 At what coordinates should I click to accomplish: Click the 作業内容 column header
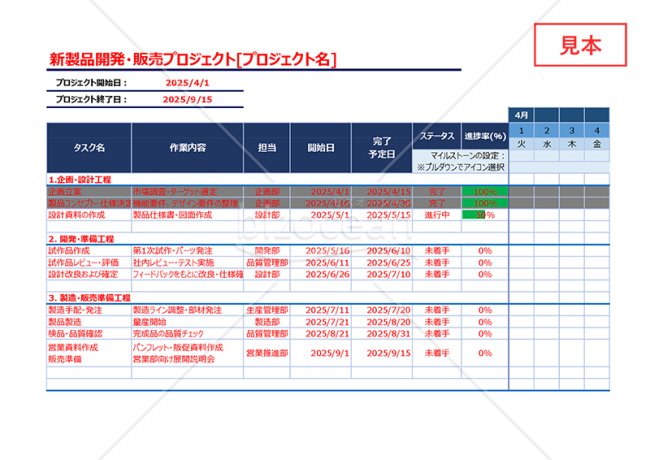(187, 148)
